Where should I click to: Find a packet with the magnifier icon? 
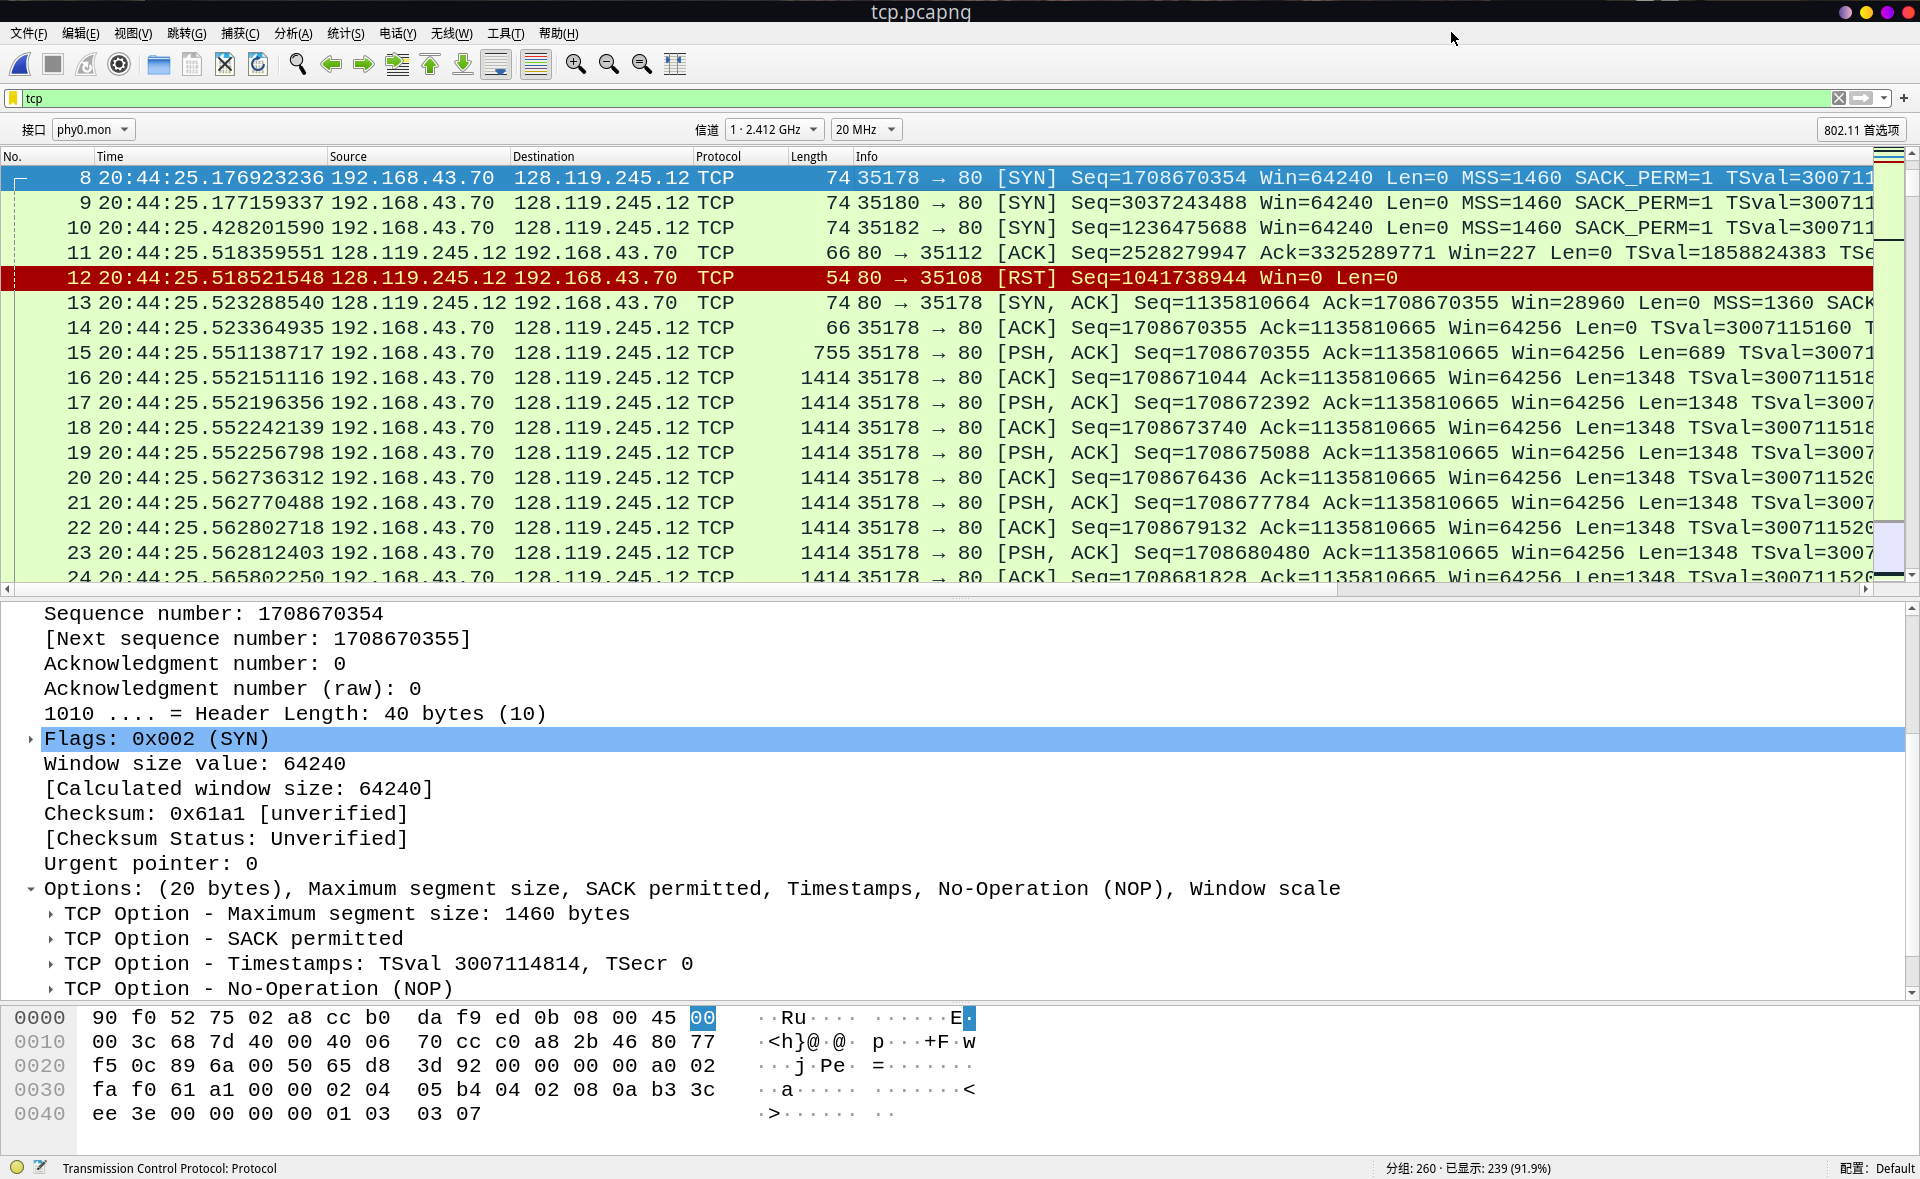(298, 65)
